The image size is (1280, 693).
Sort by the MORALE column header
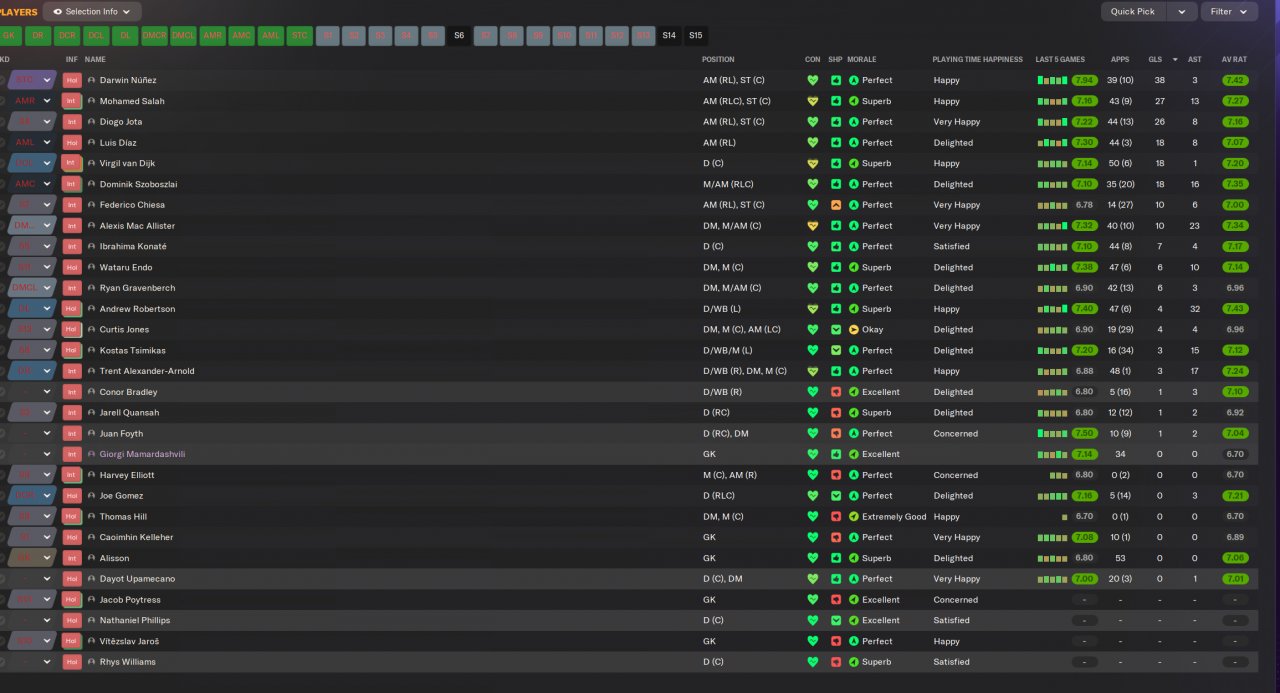(861, 60)
